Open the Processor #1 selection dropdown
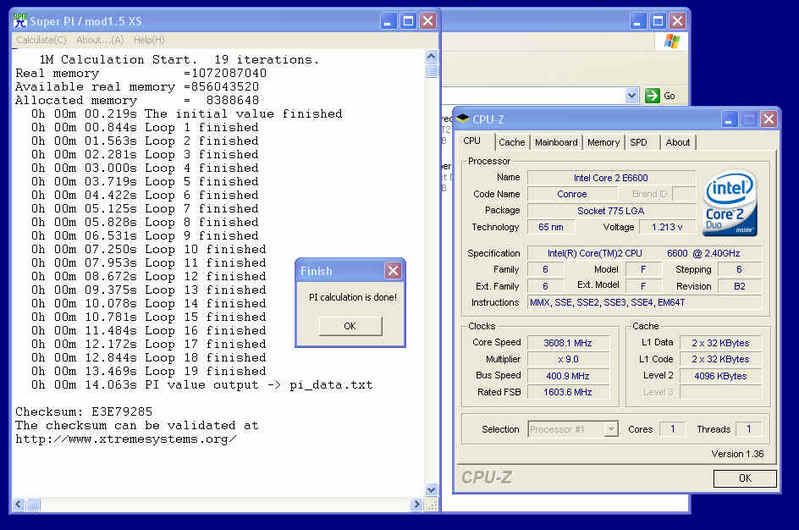799x530 pixels. click(610, 429)
